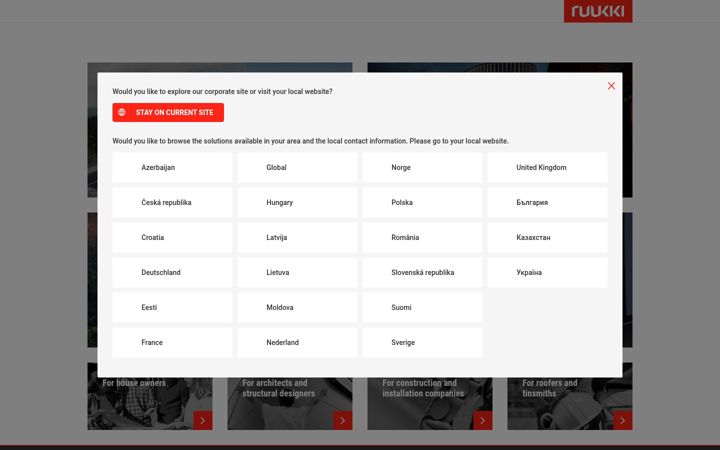The height and width of the screenshot is (450, 720).
Task: Select Казахстан local website
Action: 547,237
